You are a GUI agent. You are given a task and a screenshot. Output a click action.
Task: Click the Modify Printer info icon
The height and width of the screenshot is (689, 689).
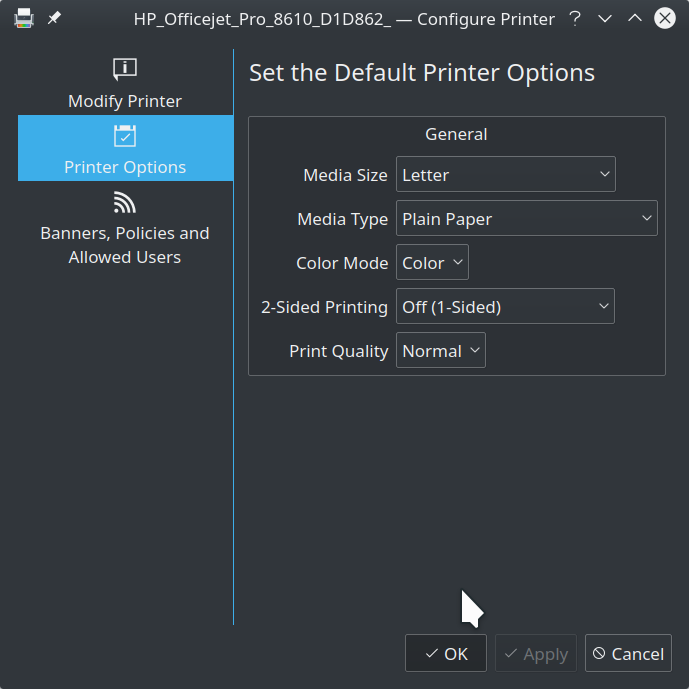(125, 69)
